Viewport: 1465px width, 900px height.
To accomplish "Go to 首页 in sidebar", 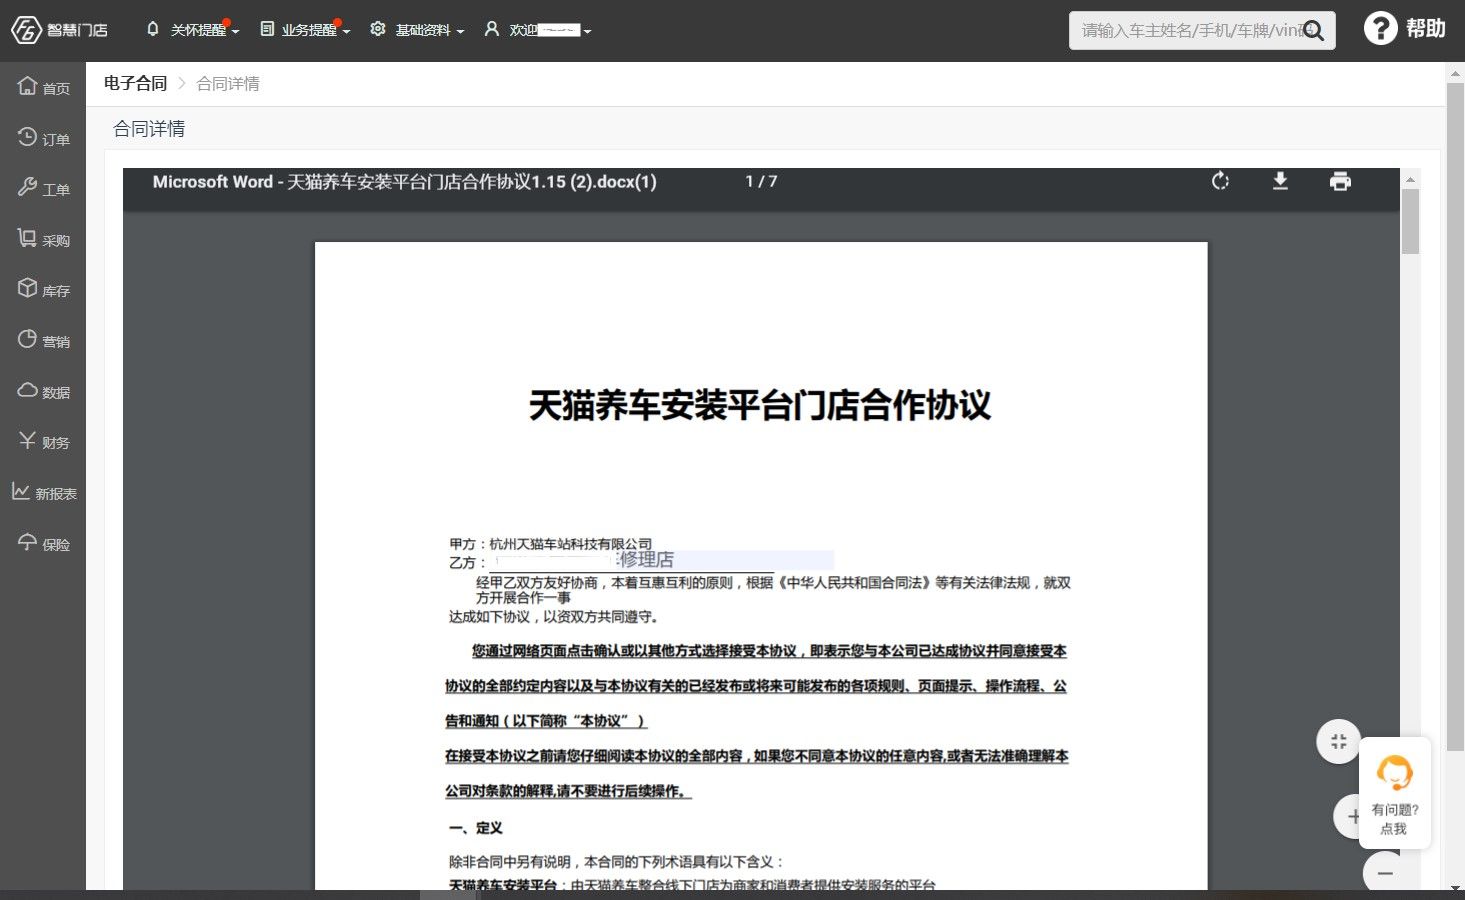I will 43,87.
